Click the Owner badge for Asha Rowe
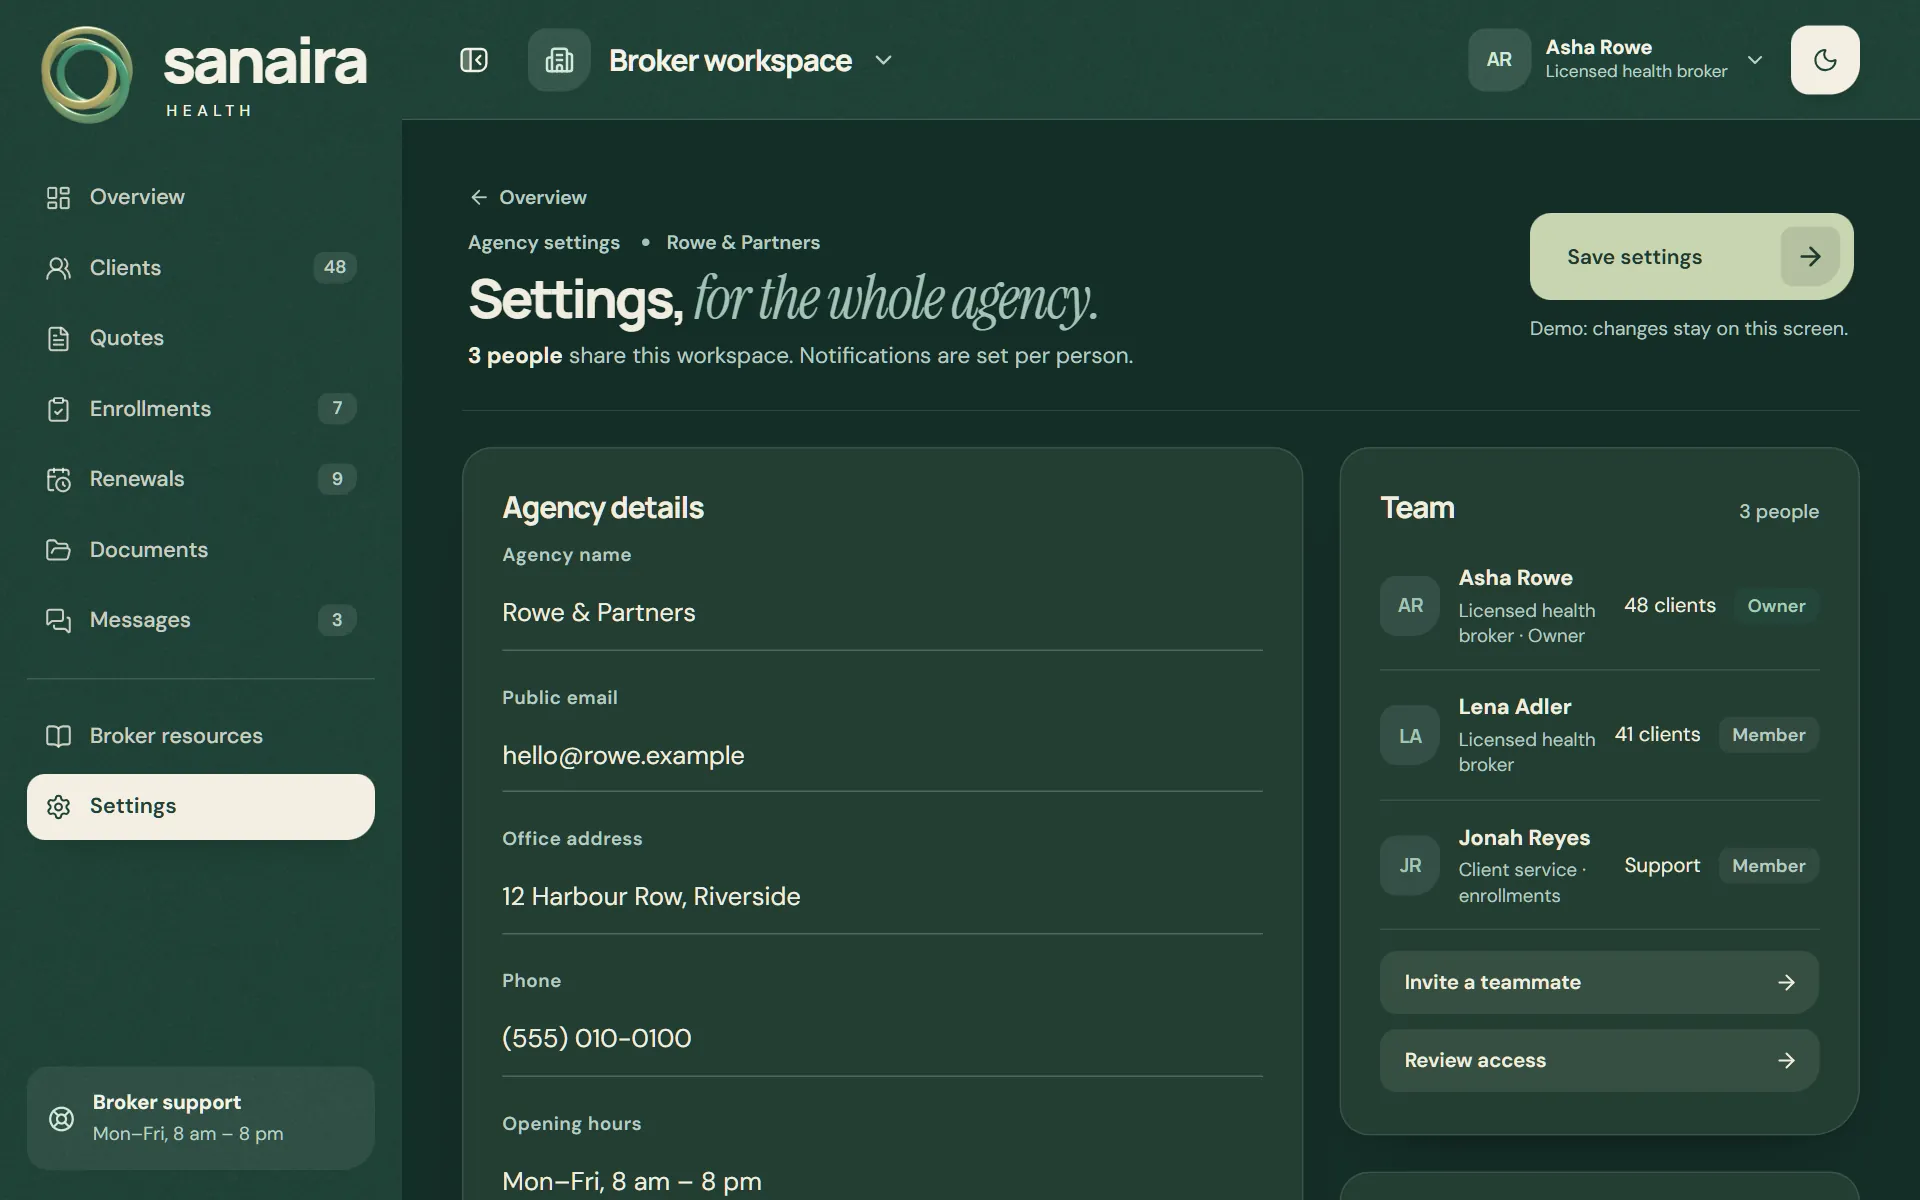 coord(1776,606)
